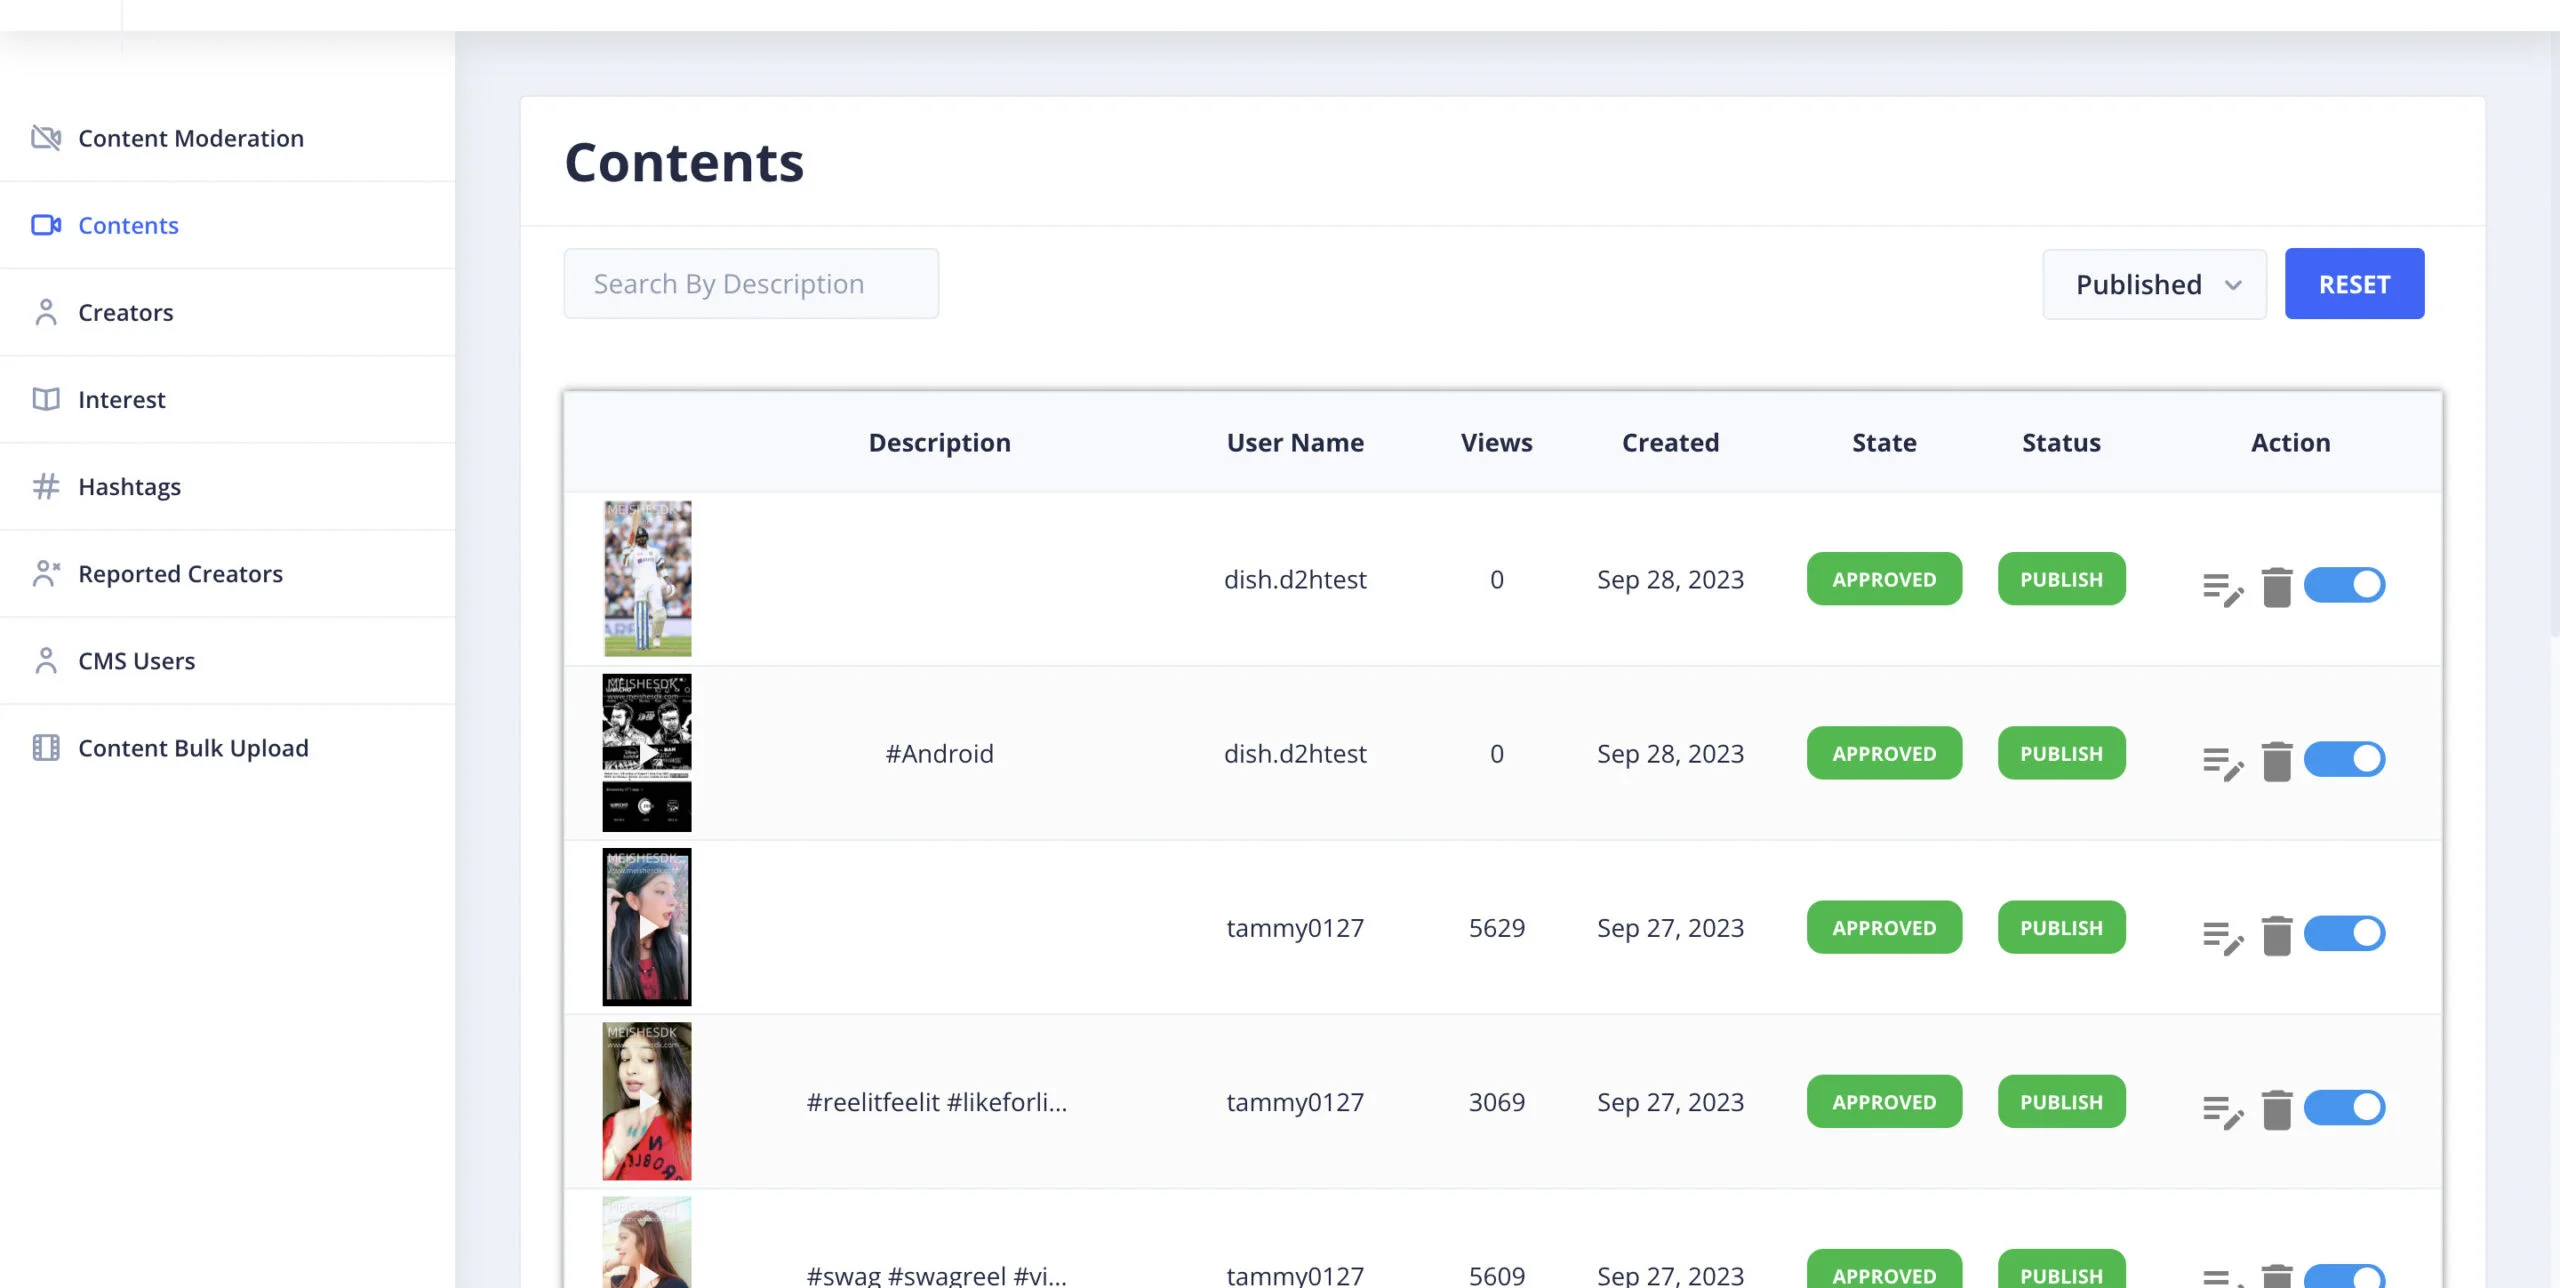The width and height of the screenshot is (2560, 1288).
Task: Click the thumbnail for tammy0127 5629 views row
Action: (x=645, y=927)
